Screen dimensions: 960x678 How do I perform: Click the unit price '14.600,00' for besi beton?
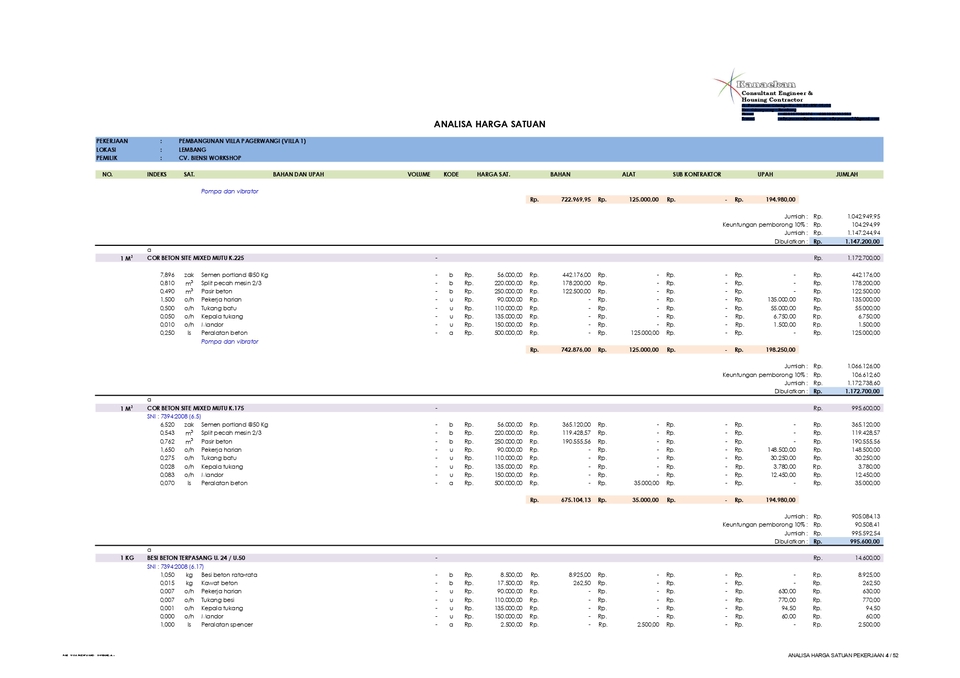(x=868, y=558)
